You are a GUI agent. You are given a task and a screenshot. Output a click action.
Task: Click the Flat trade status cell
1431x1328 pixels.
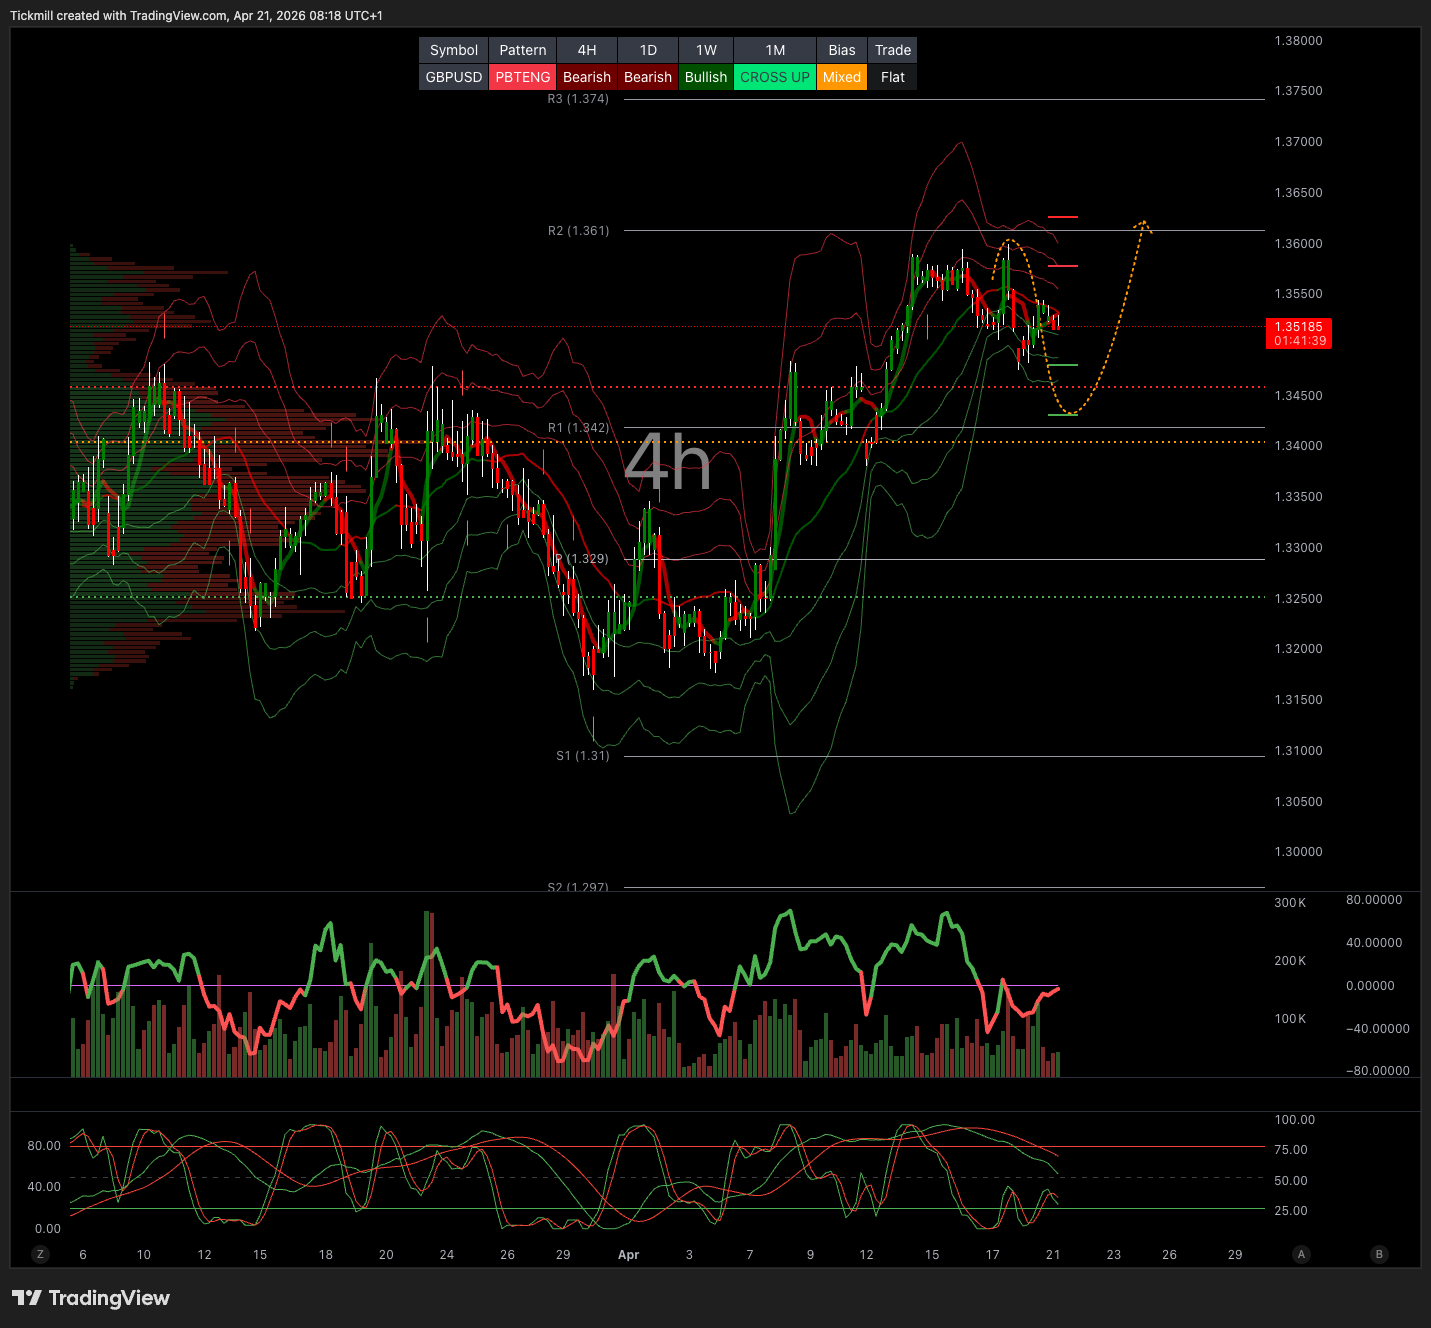pos(893,77)
